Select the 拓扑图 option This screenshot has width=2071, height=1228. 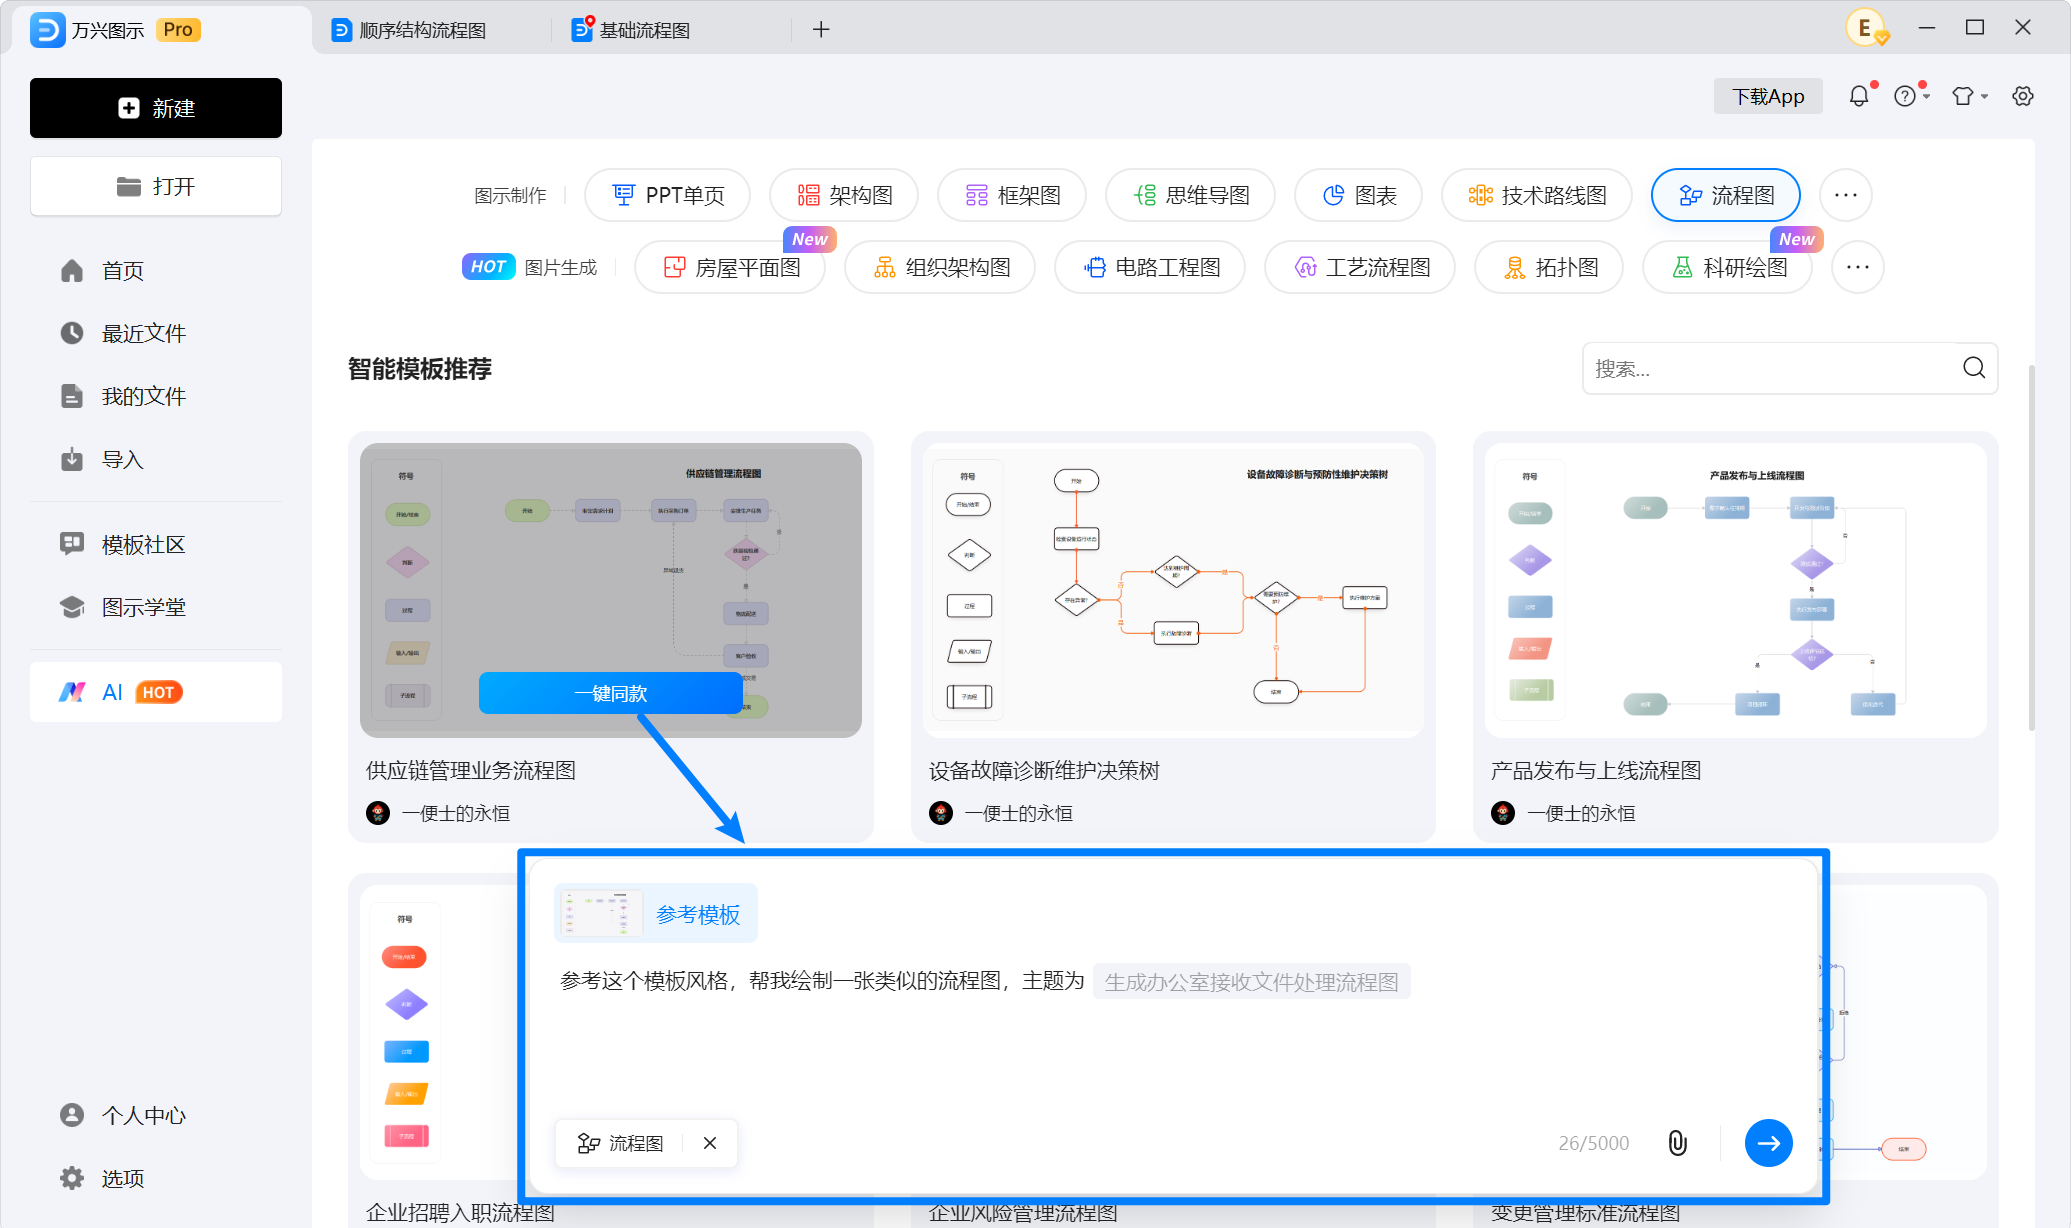pos(1549,267)
